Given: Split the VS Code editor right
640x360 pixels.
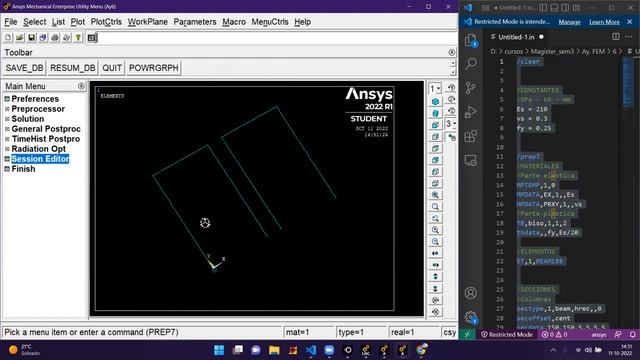Looking at the screenshot, I should [616, 37].
